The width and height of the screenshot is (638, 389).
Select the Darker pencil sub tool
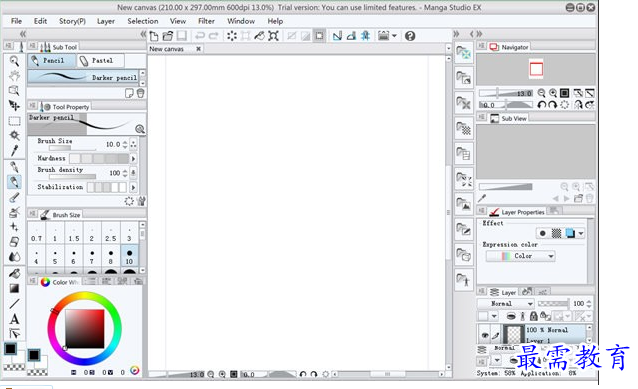(x=84, y=77)
